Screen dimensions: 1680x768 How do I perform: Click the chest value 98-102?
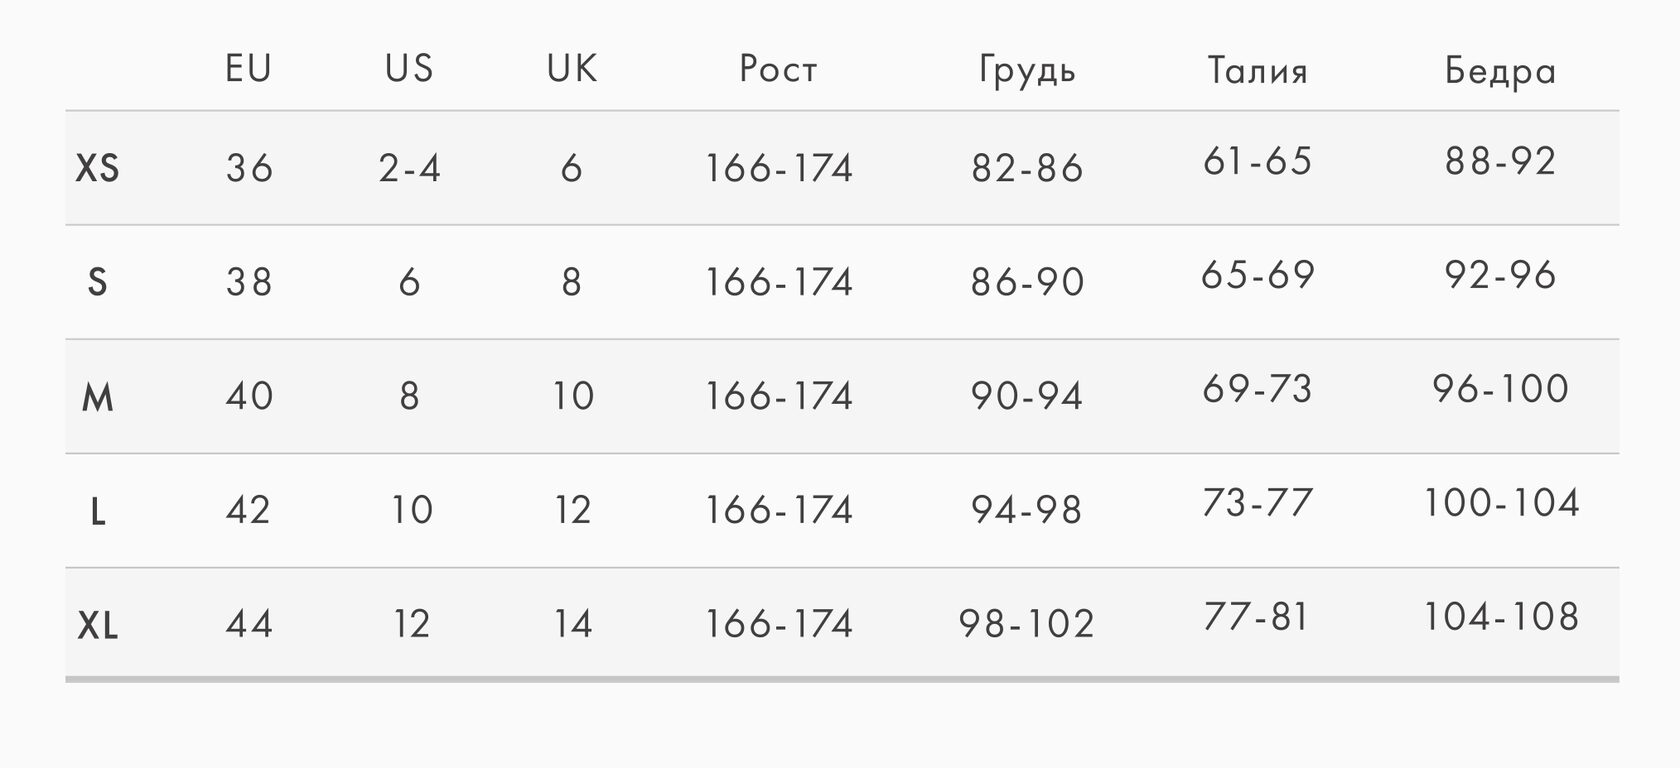(x=1027, y=624)
